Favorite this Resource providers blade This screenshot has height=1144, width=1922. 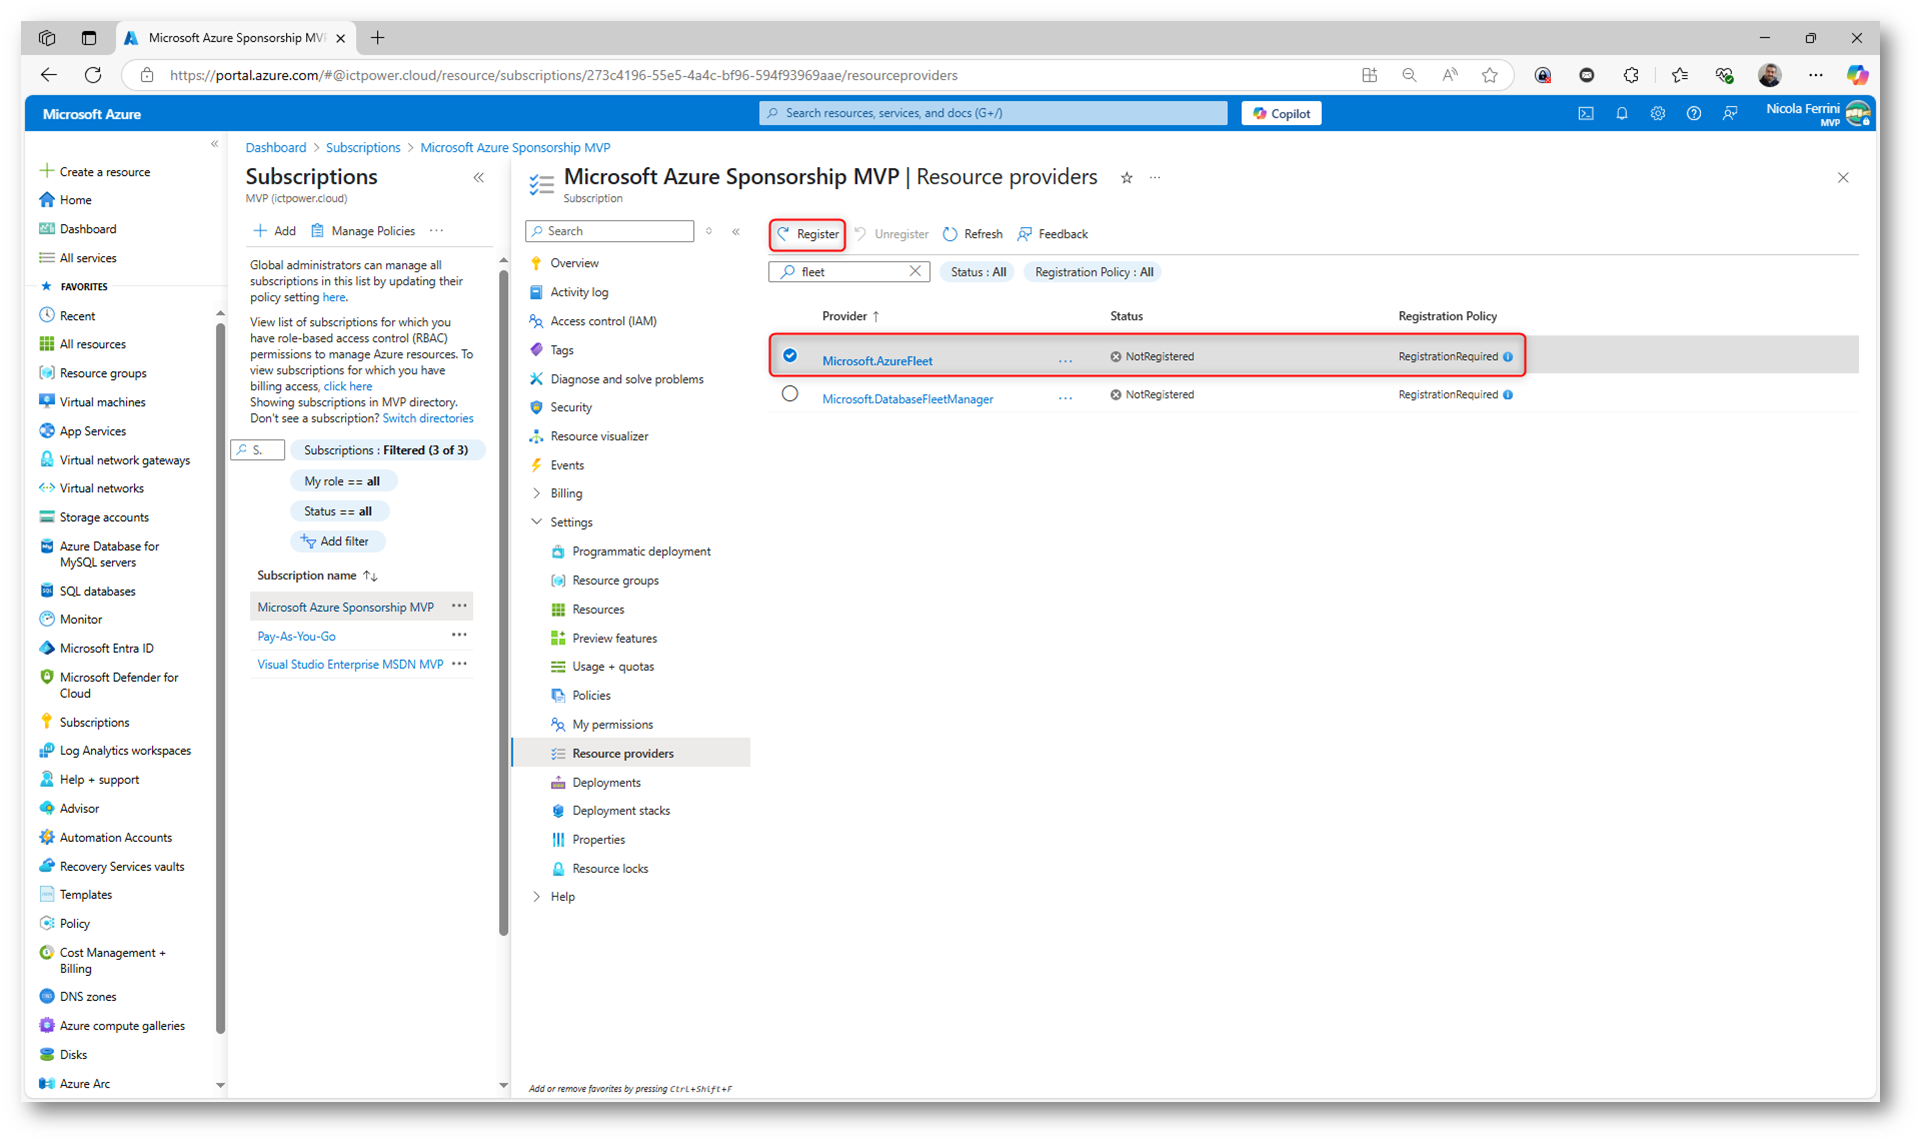1127,178
